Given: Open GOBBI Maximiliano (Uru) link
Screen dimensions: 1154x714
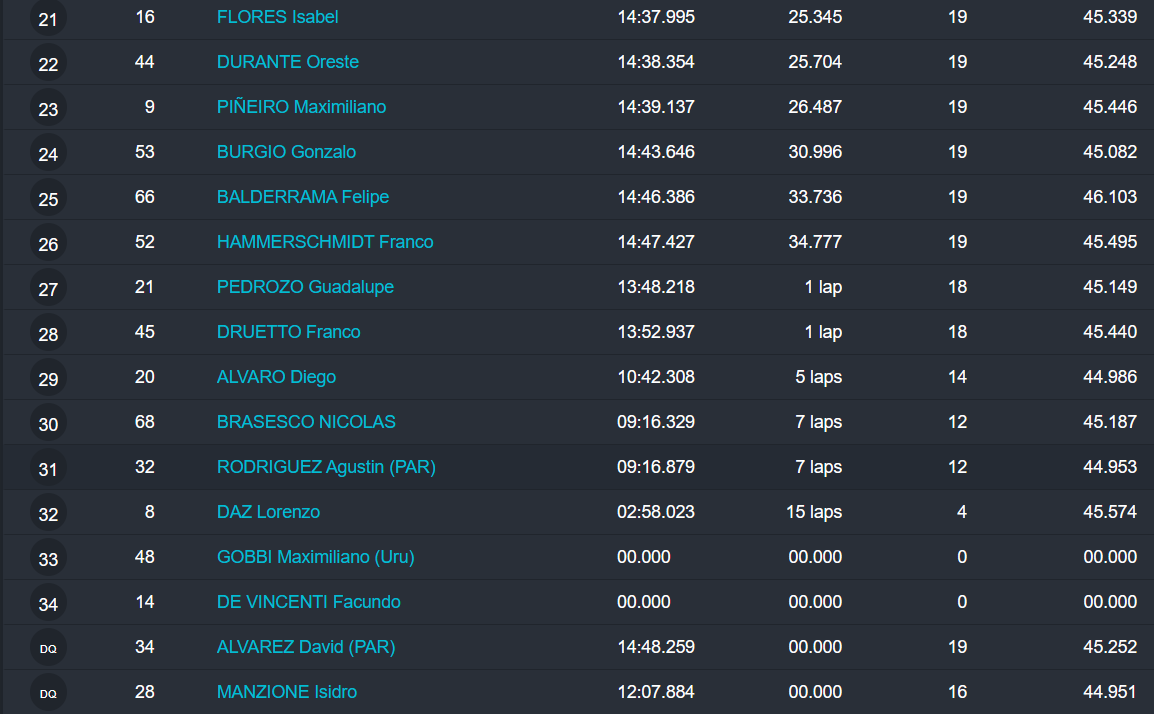Looking at the screenshot, I should click(x=315, y=557).
